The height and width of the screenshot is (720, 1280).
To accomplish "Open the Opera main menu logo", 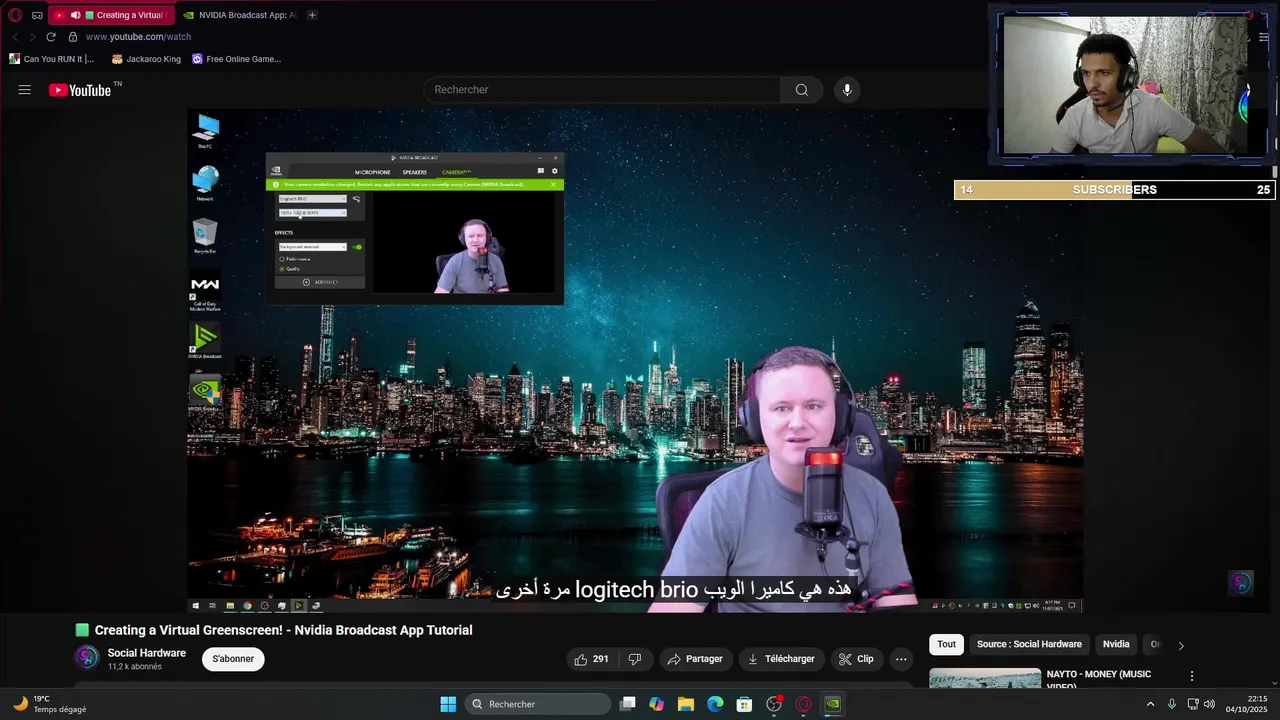I will pos(15,15).
